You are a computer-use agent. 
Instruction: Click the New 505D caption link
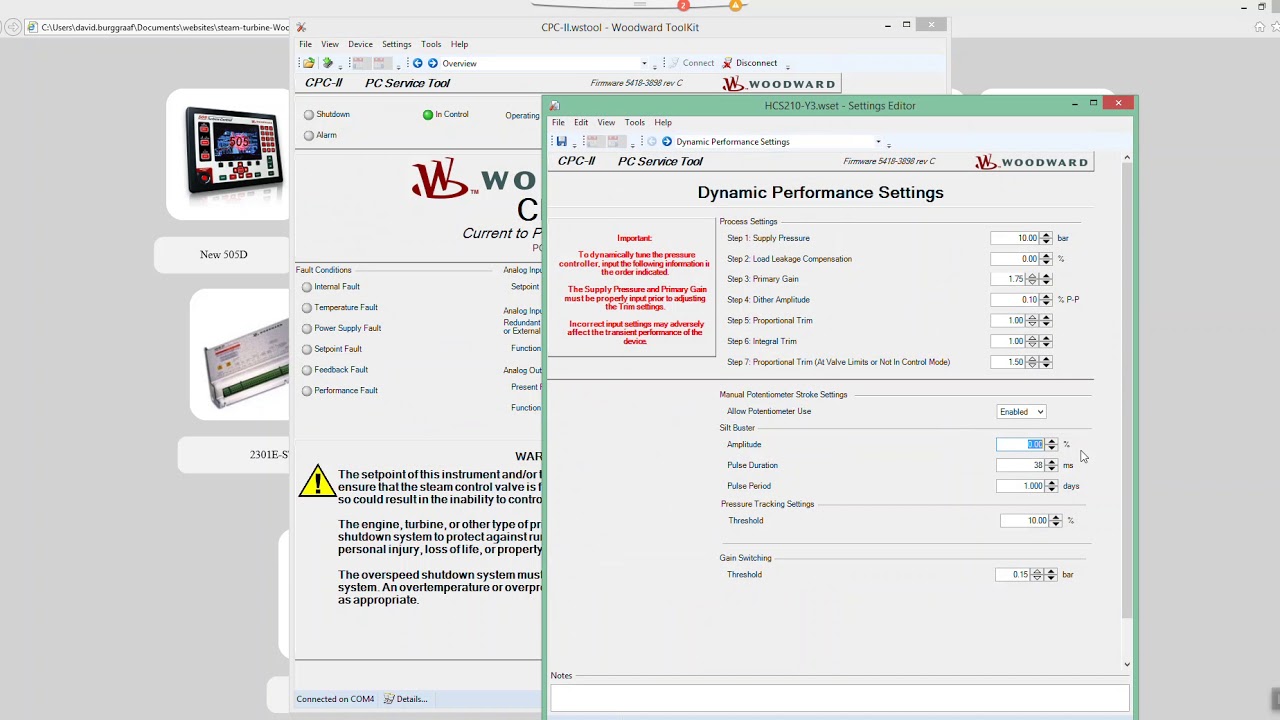click(224, 255)
